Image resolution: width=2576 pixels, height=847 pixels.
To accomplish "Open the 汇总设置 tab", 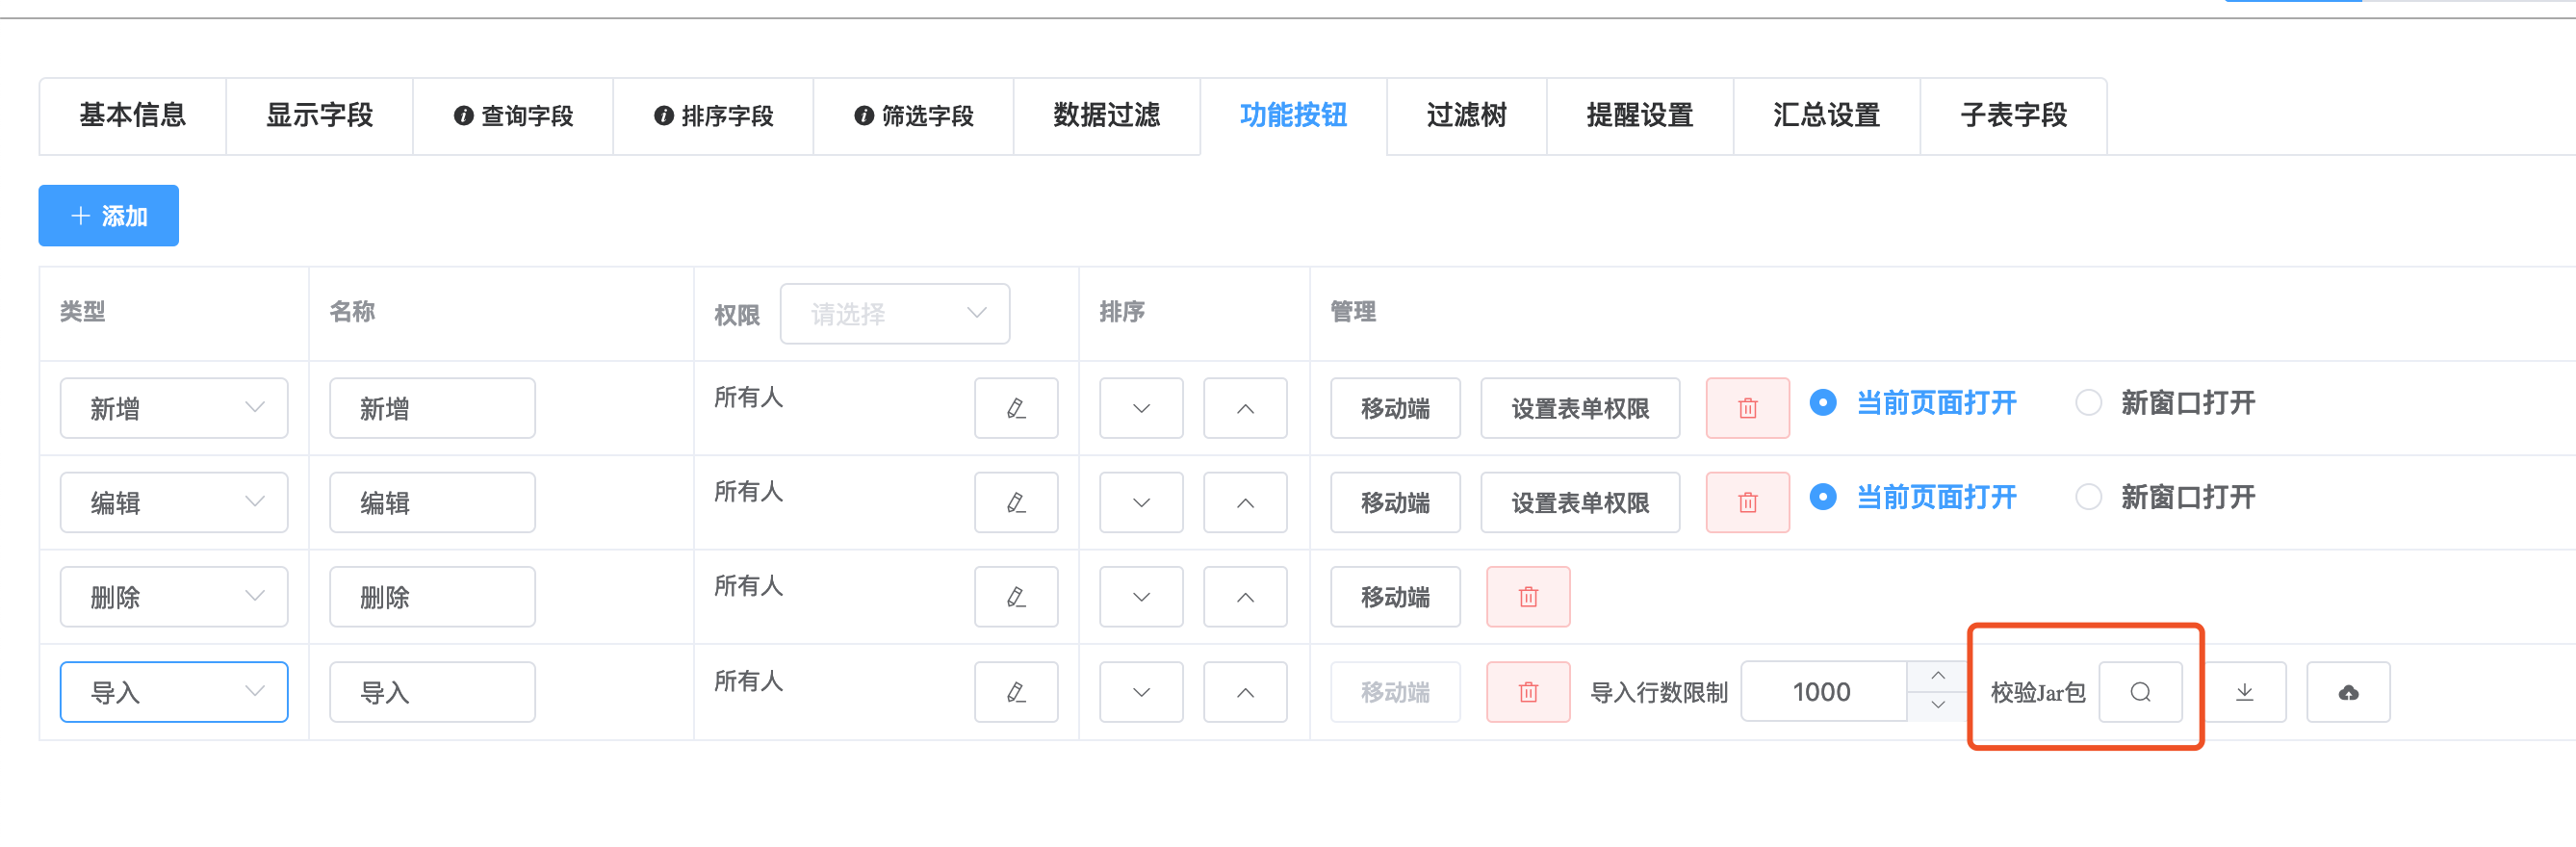I will [1825, 116].
